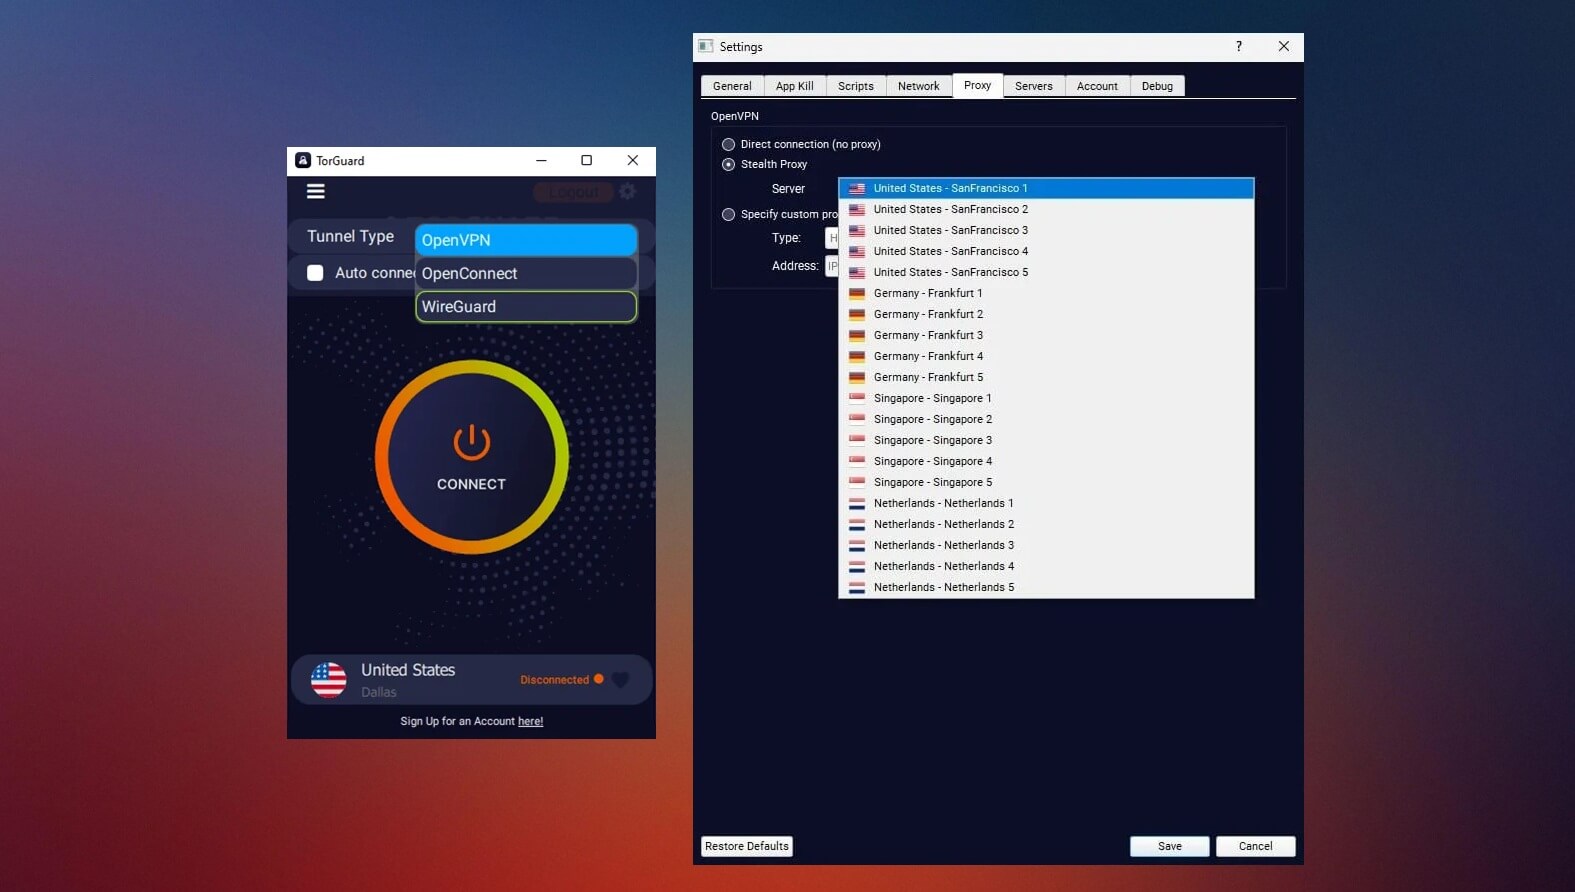
Task: Select Germany - Frankfurt 4 server
Action: [x=1046, y=356]
